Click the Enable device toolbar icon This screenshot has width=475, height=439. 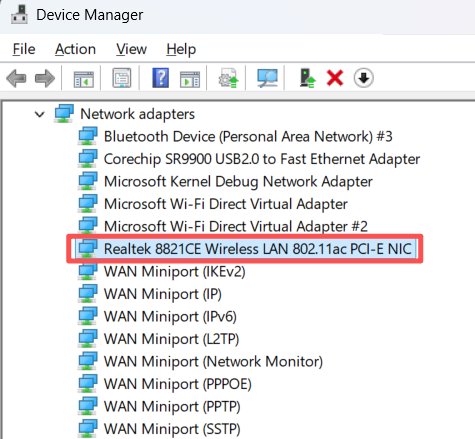(x=307, y=78)
